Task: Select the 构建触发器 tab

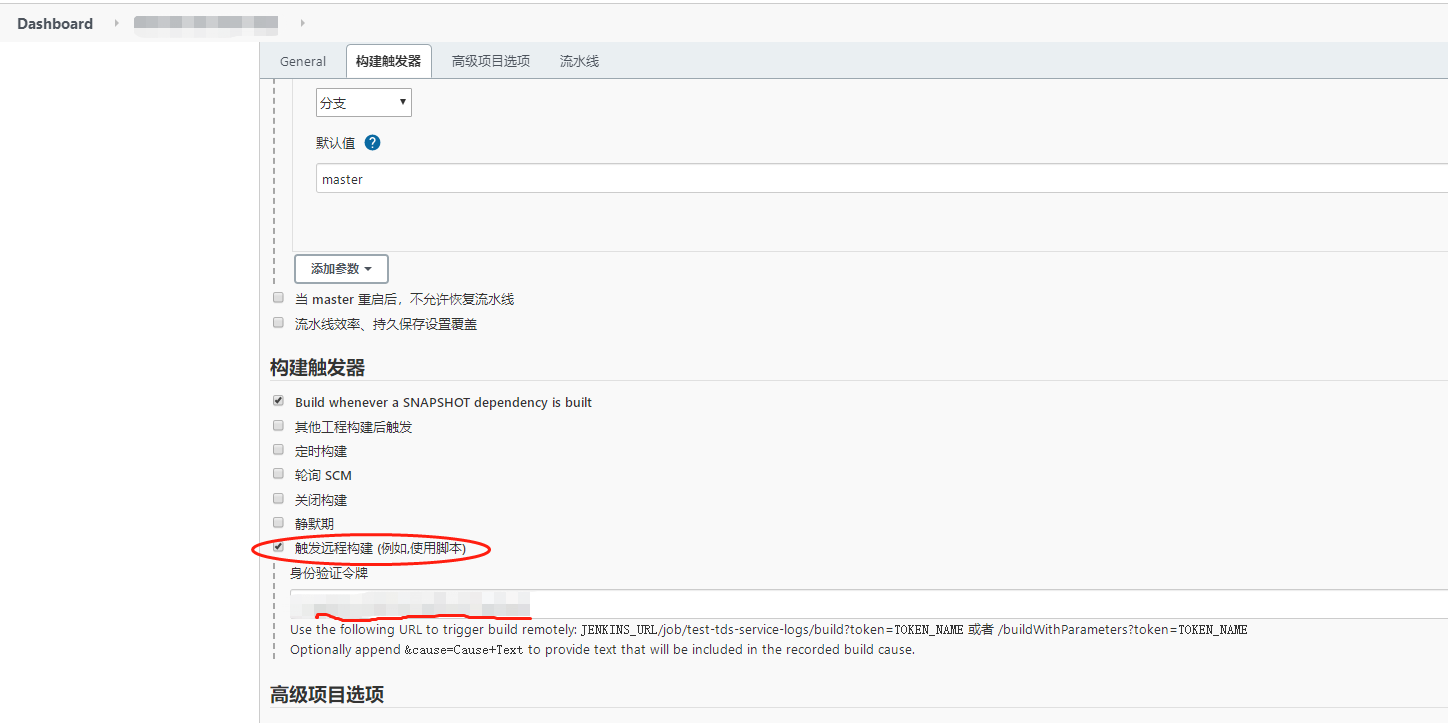Action: [x=389, y=61]
